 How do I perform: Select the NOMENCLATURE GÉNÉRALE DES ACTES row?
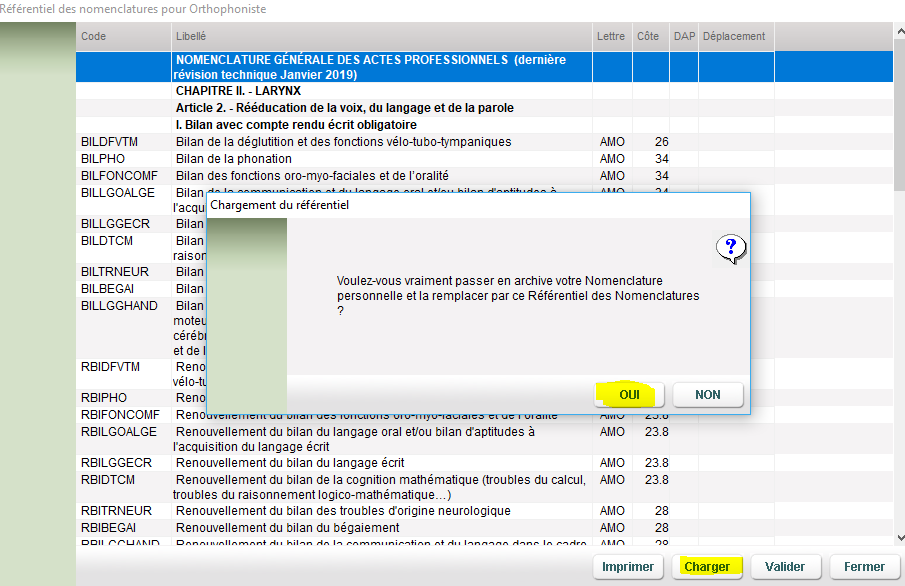(x=484, y=67)
